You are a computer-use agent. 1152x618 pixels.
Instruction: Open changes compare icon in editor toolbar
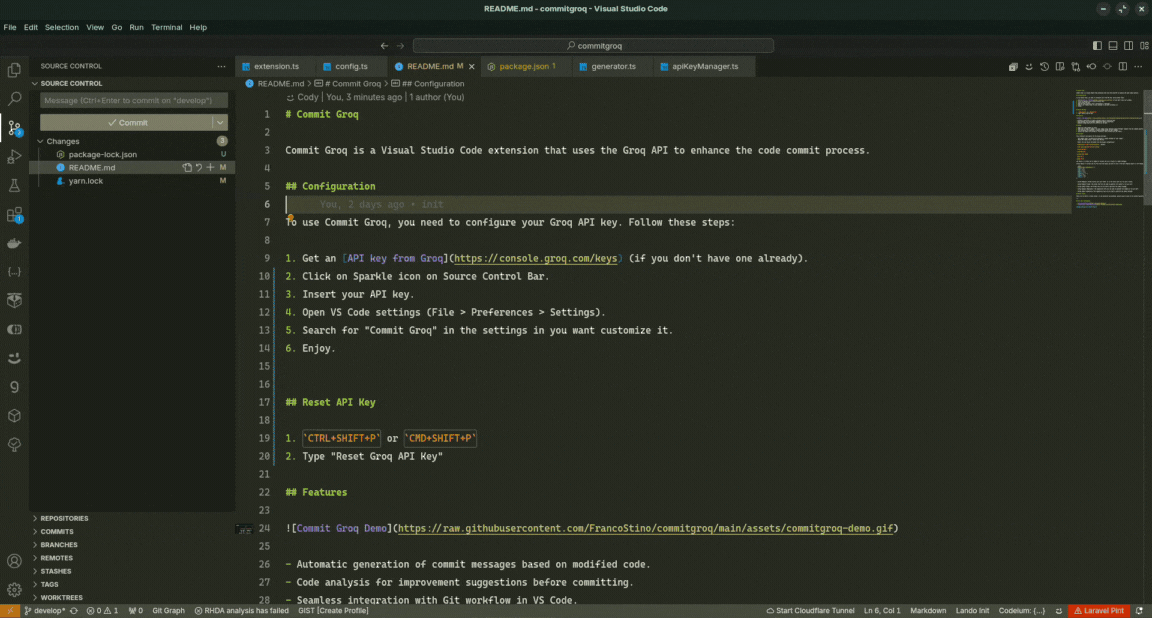[1076, 66]
